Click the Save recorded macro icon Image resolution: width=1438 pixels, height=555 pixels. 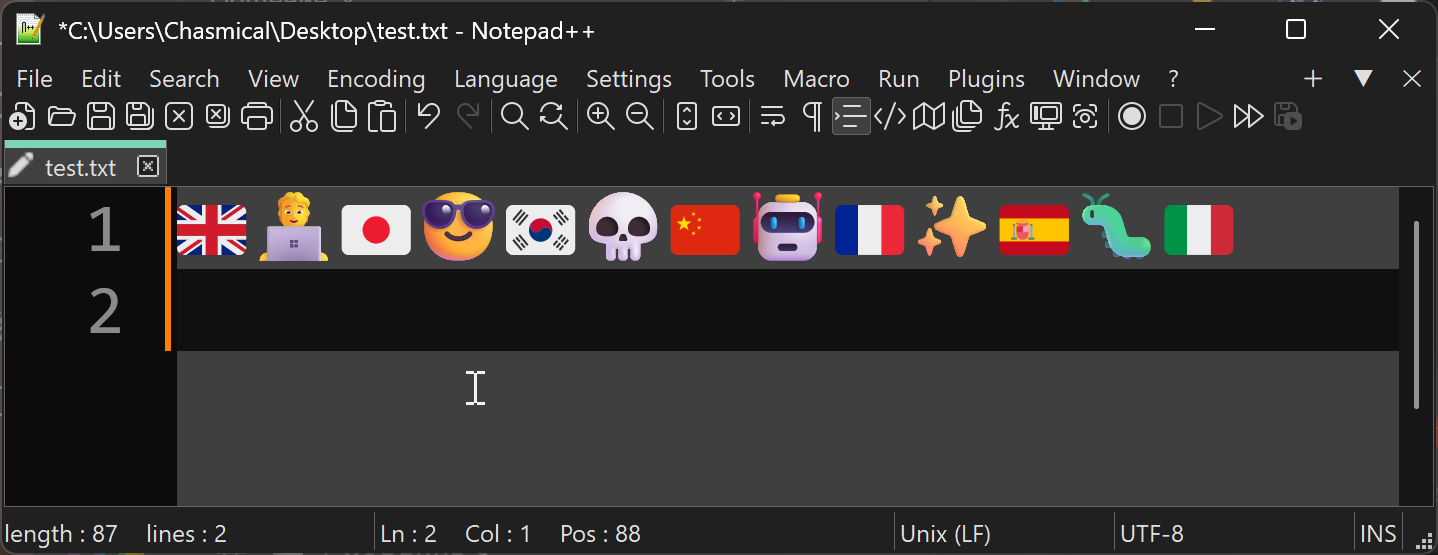coord(1289,117)
